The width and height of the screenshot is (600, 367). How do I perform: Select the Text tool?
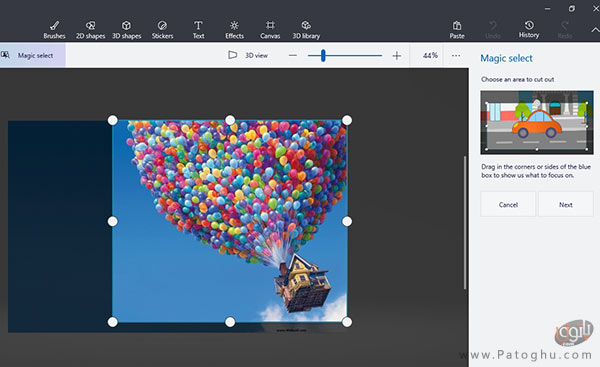click(198, 30)
